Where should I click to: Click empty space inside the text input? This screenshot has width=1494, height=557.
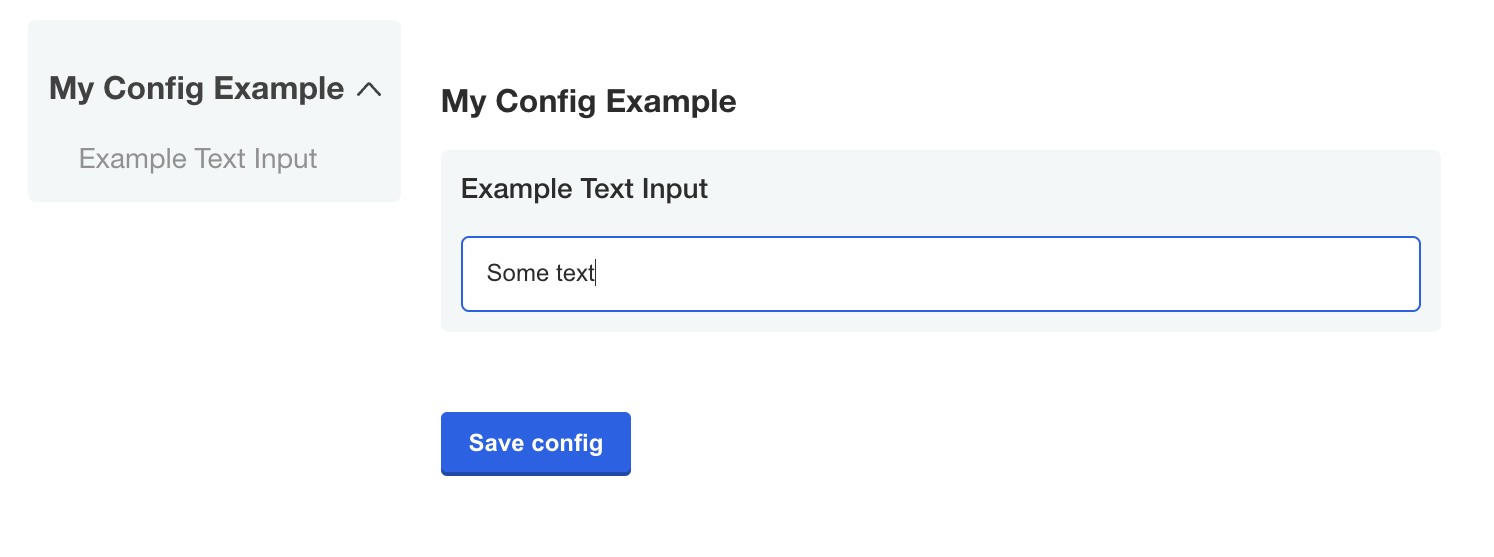[x=1000, y=274]
